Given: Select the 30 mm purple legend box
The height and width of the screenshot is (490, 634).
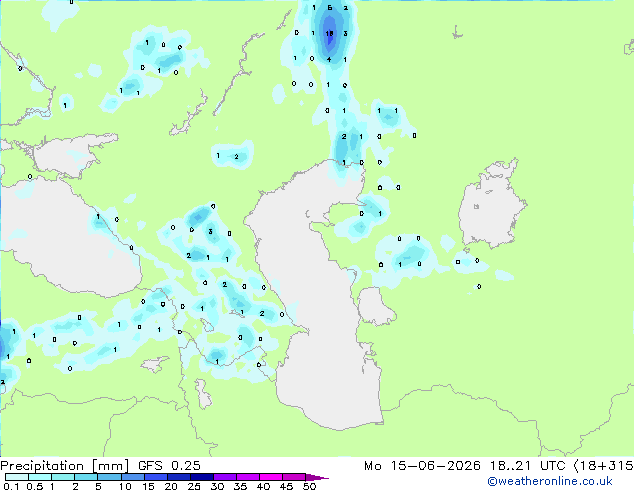Looking at the screenshot, I should click(225, 477).
